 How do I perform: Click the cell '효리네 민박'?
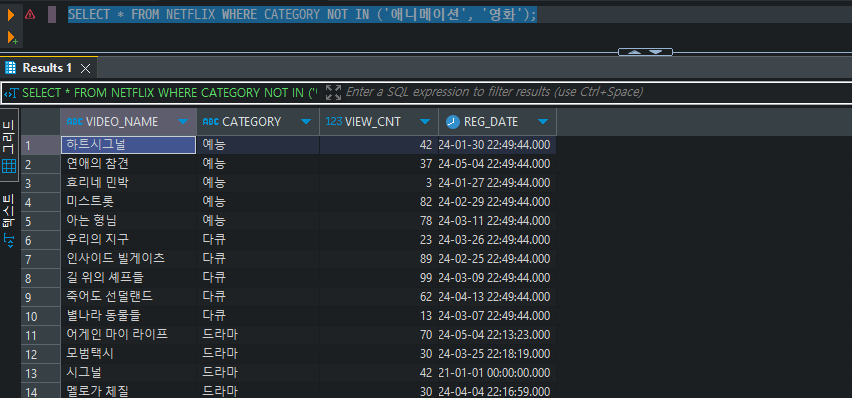pyautogui.click(x=128, y=183)
